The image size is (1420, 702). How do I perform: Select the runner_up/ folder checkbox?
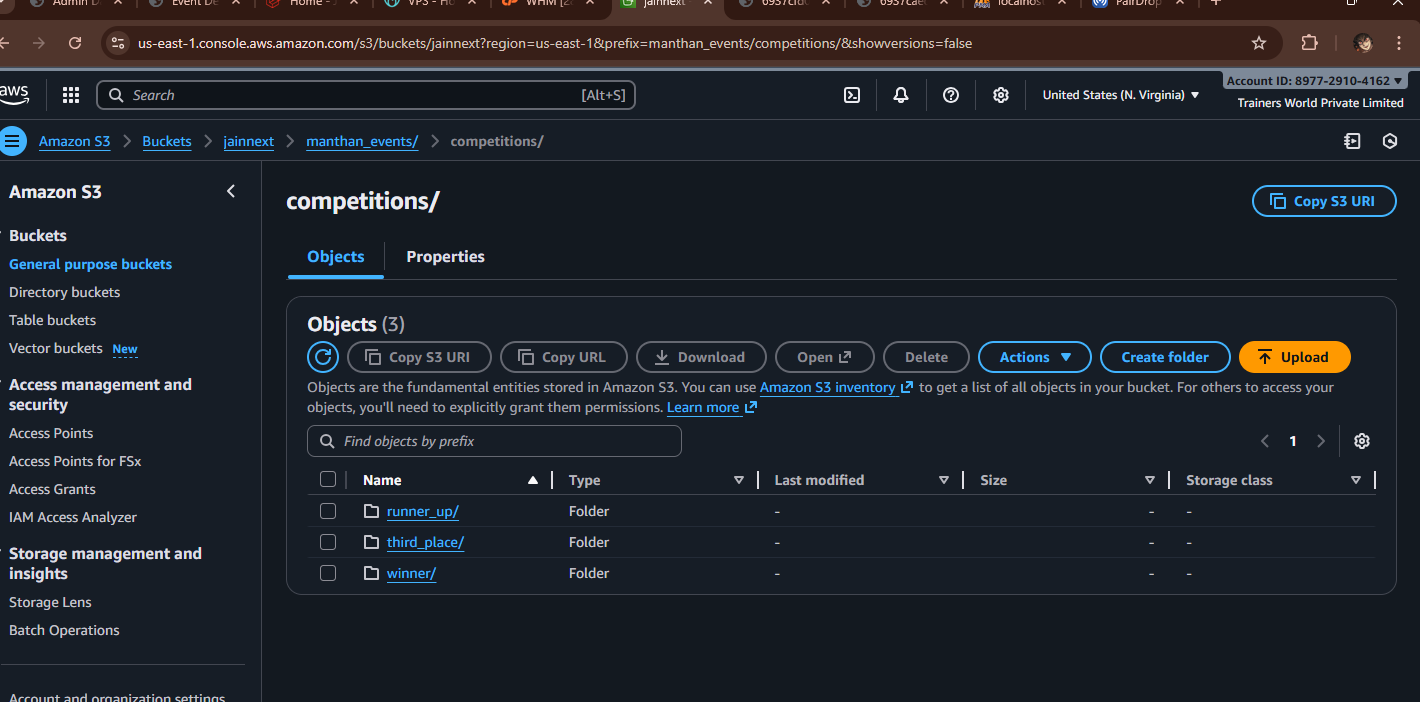click(x=328, y=511)
